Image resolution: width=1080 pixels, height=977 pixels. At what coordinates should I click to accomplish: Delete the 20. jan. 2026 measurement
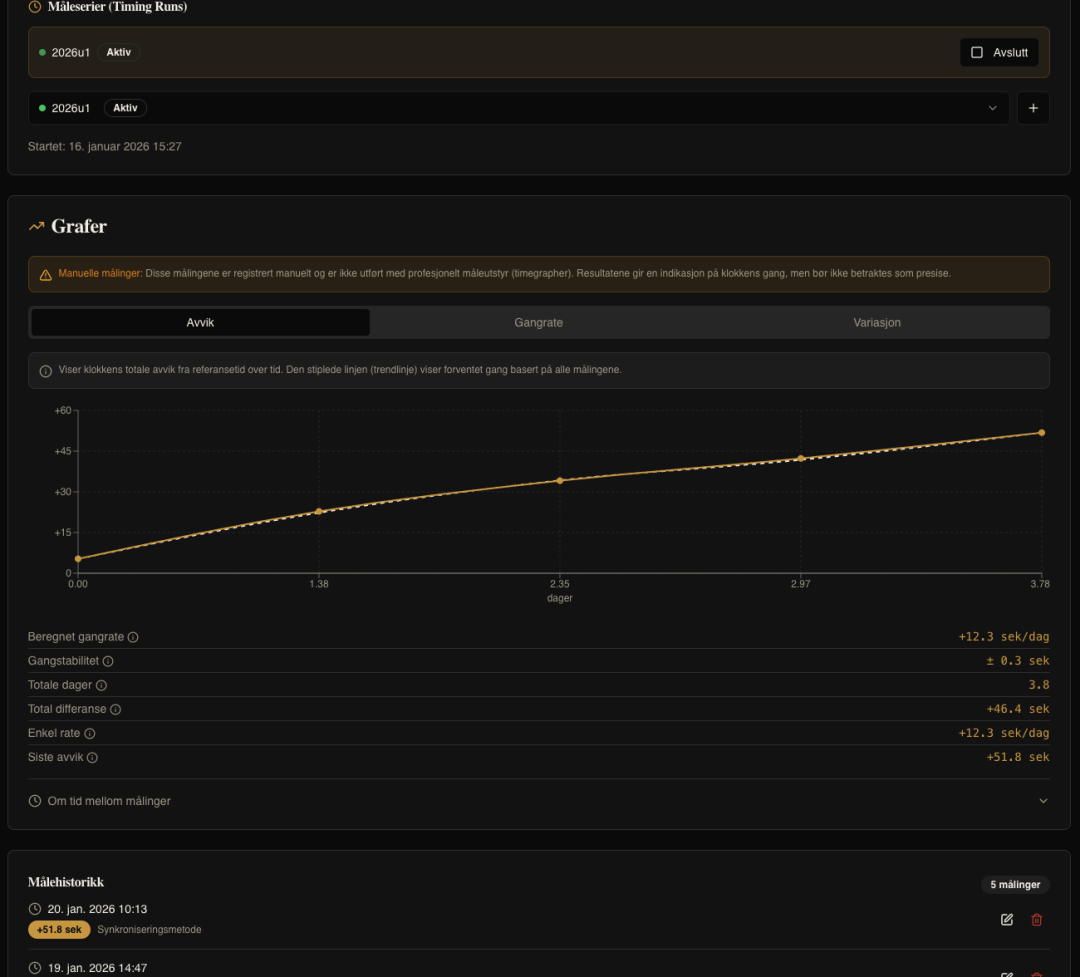coord(1037,919)
